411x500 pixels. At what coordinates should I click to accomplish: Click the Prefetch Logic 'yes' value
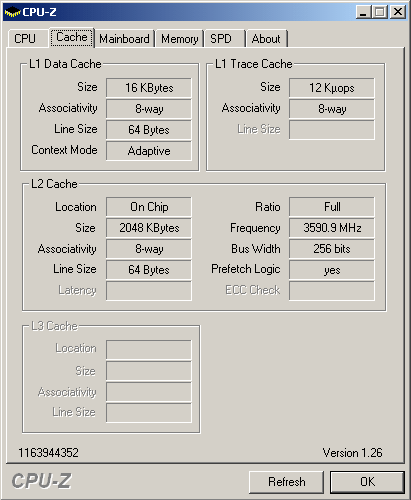[x=332, y=269]
